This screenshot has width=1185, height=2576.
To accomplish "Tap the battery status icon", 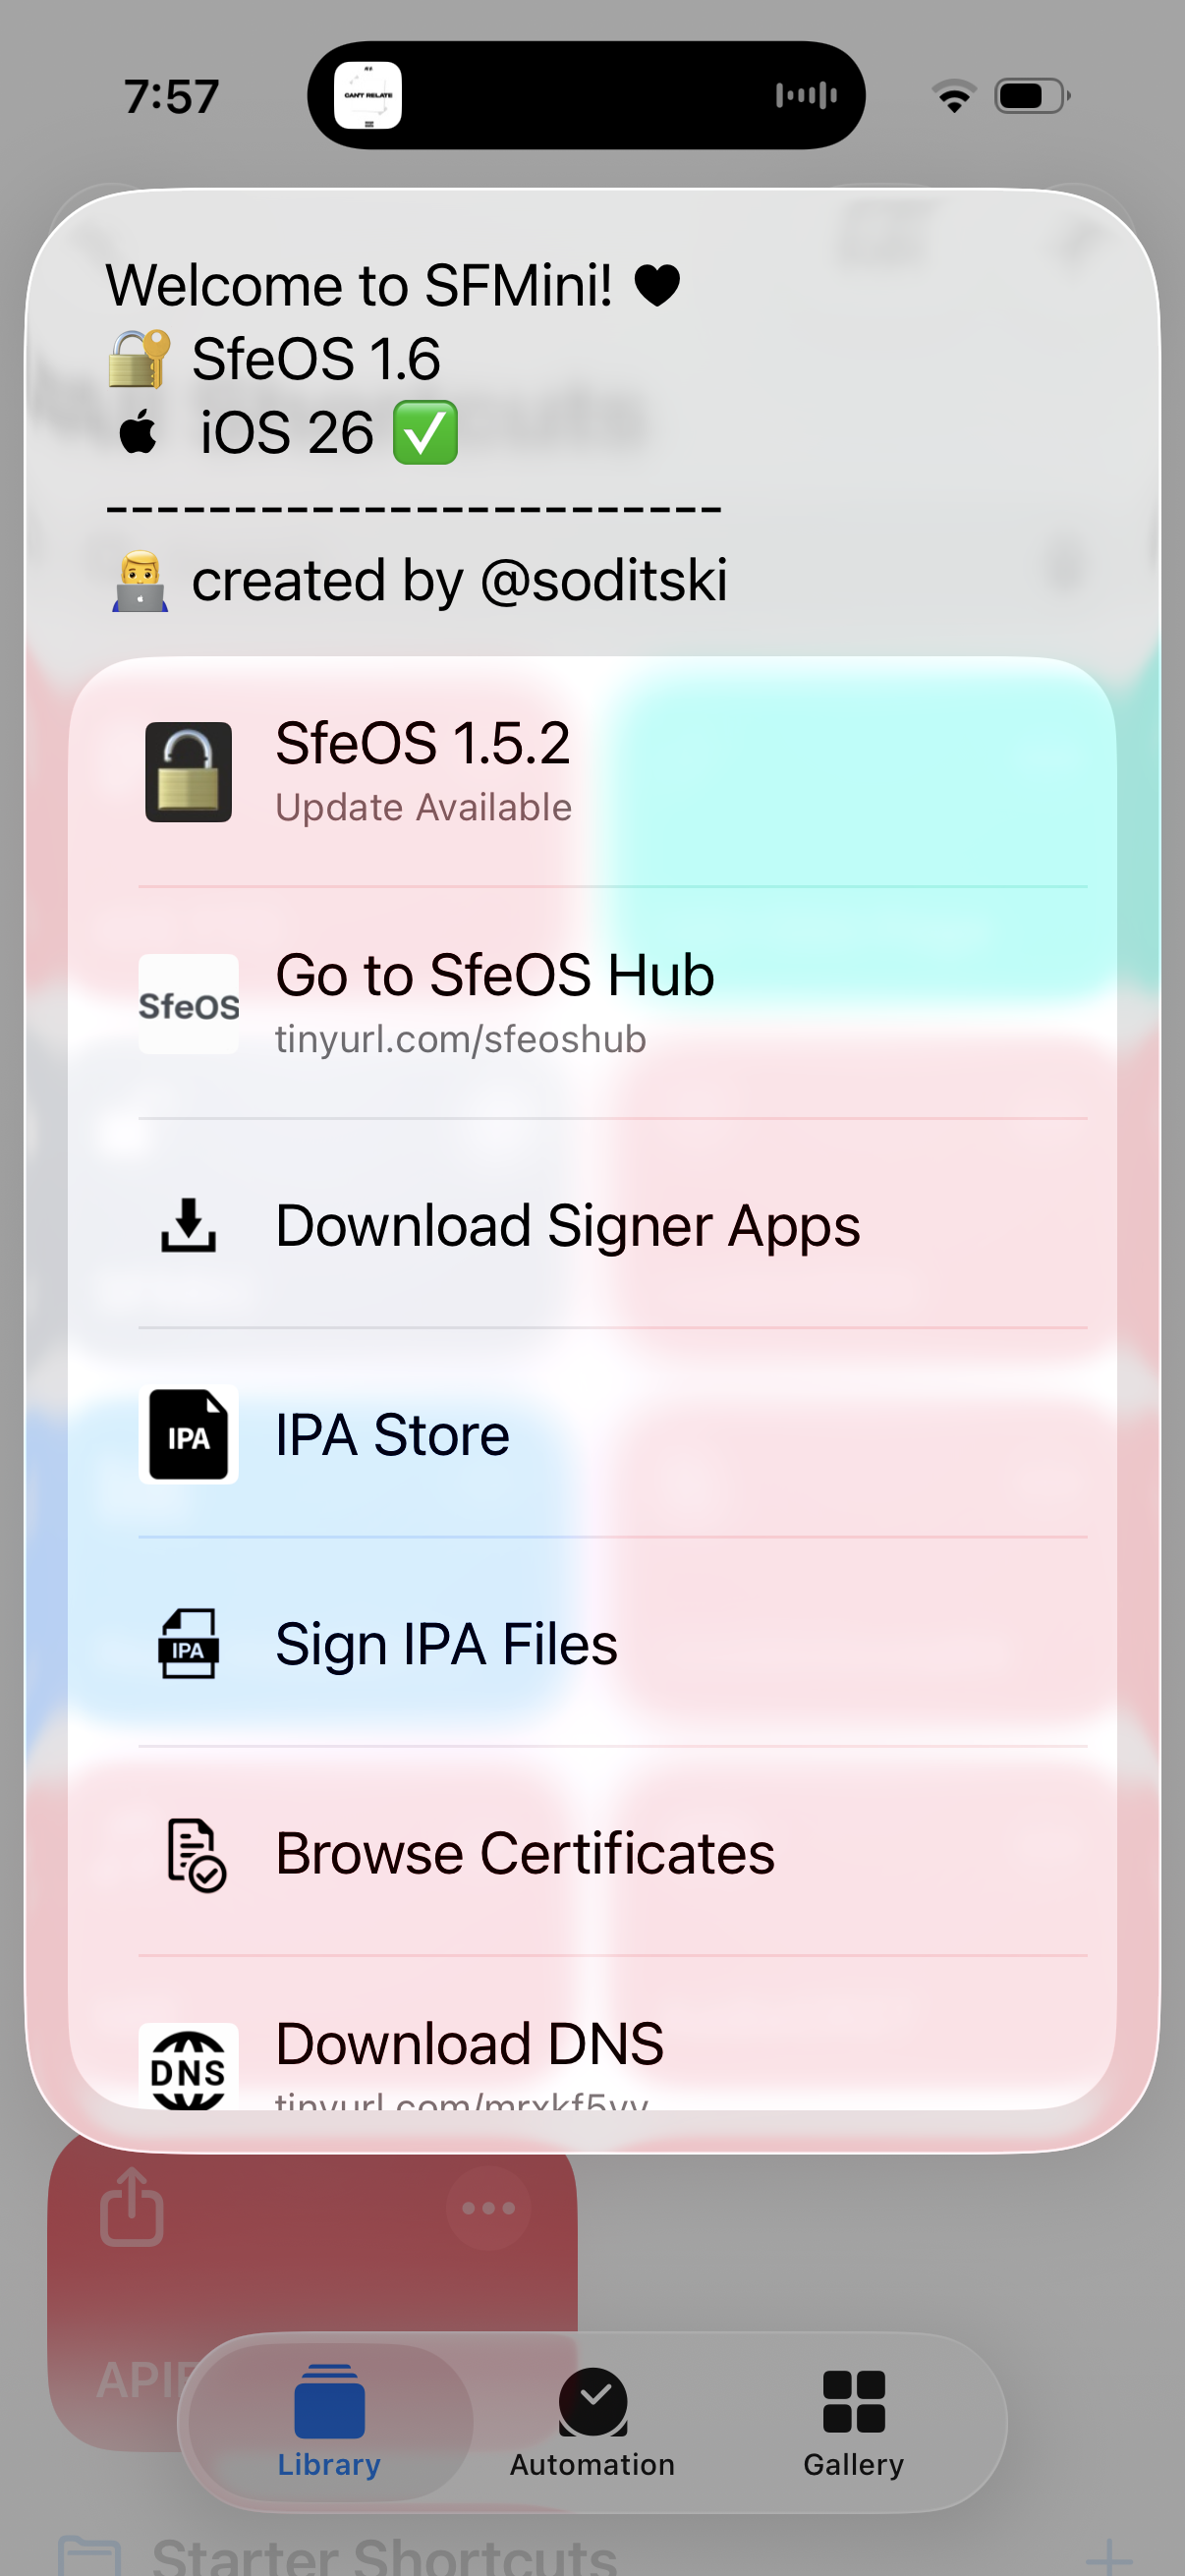I will point(1032,96).
